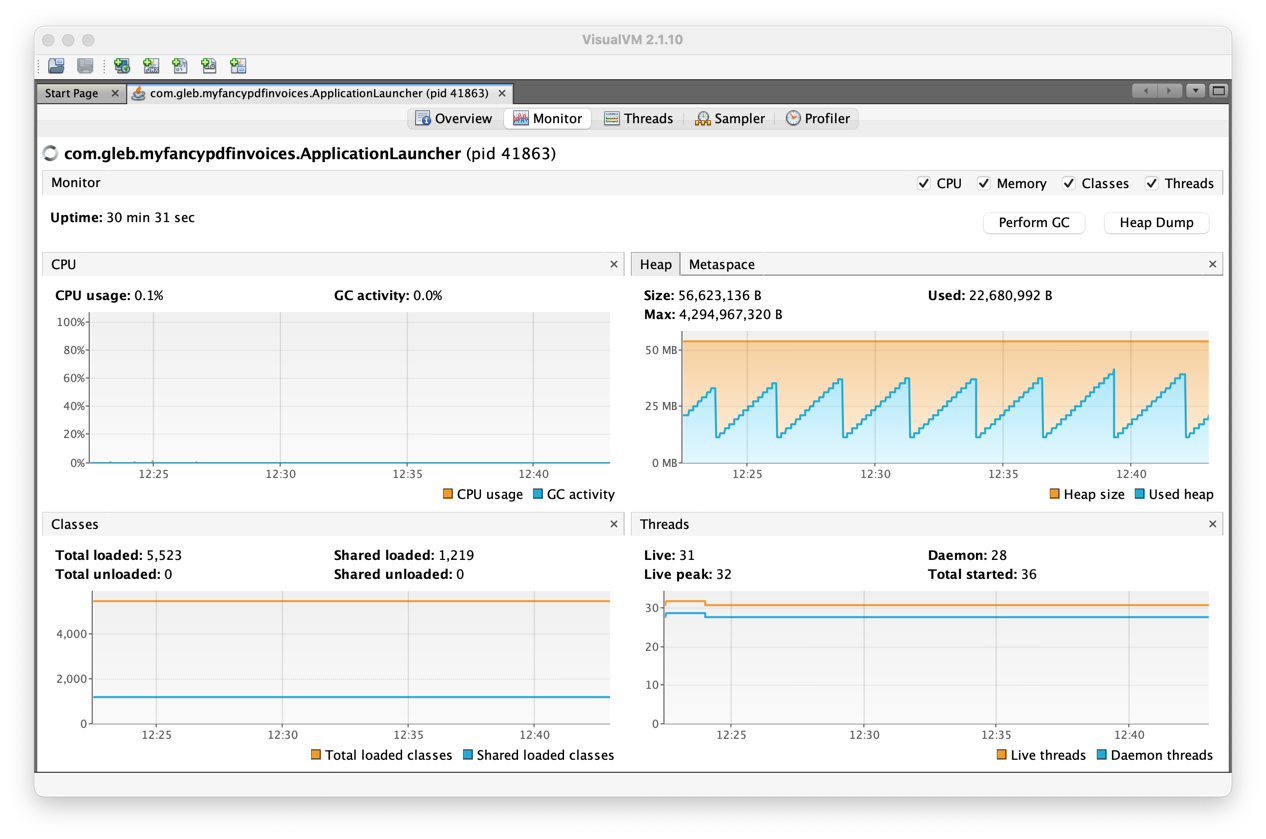The width and height of the screenshot is (1266, 839).
Task: Open the documents list dropdown arrow
Action: click(x=1195, y=91)
